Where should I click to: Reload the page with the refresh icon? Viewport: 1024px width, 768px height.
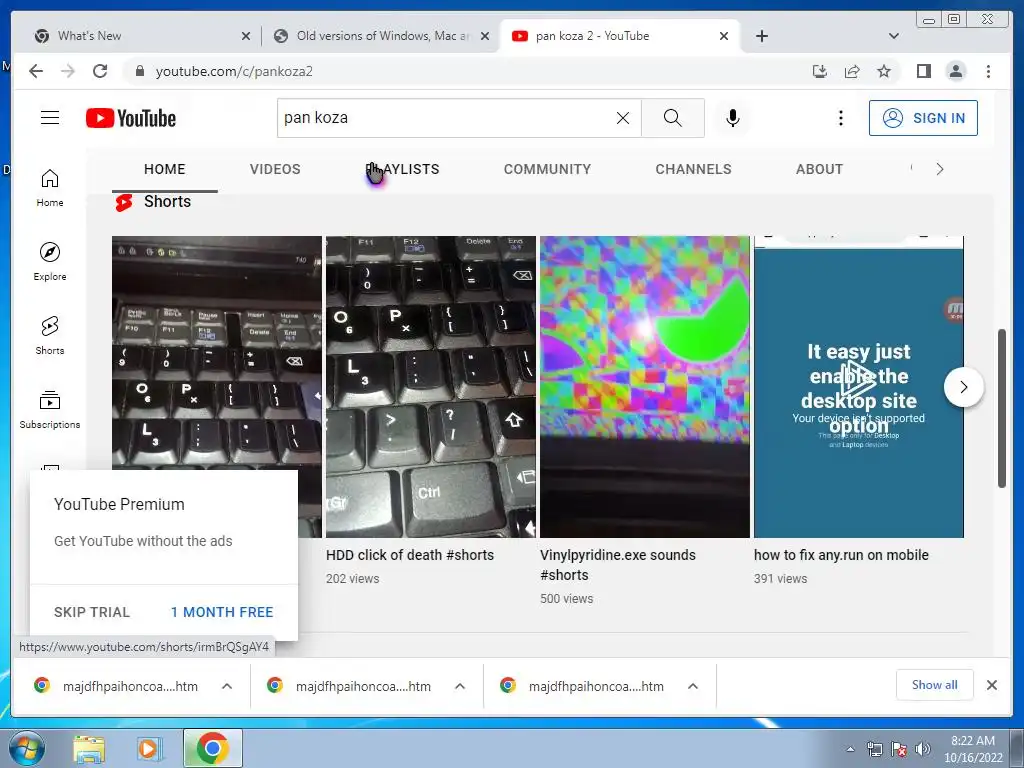coord(100,71)
